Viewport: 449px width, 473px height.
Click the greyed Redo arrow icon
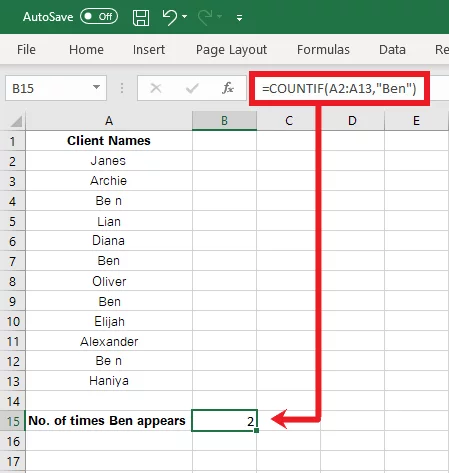tap(205, 17)
